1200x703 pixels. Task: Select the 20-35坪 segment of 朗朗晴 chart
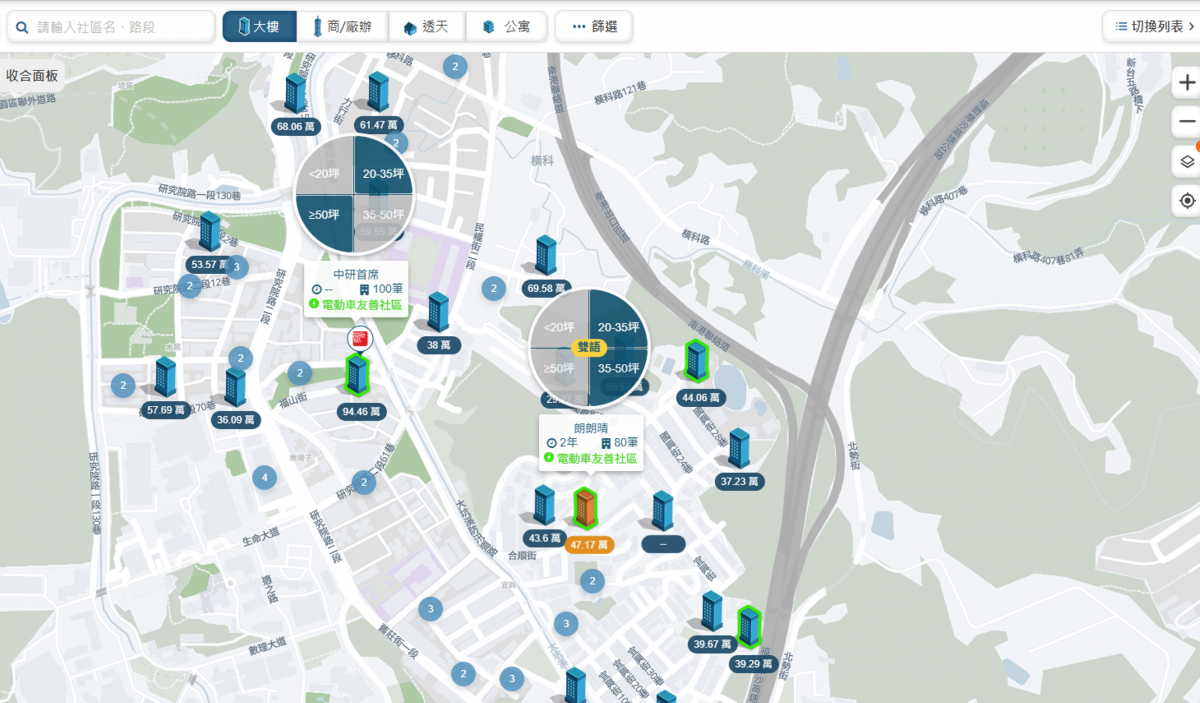[618, 327]
